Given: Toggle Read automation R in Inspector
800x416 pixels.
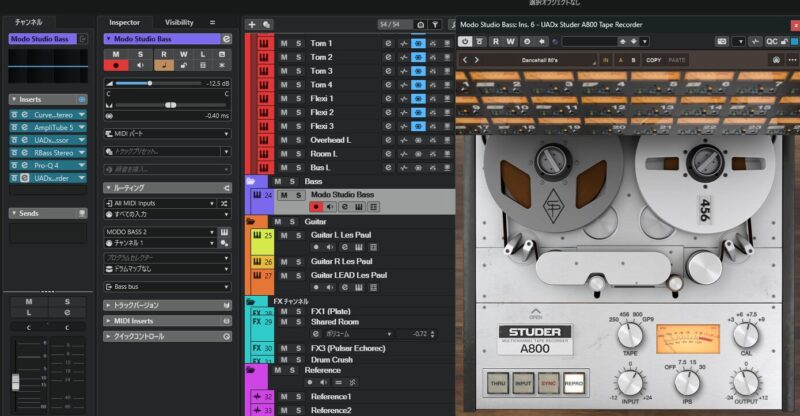Looking at the screenshot, I should point(164,54).
